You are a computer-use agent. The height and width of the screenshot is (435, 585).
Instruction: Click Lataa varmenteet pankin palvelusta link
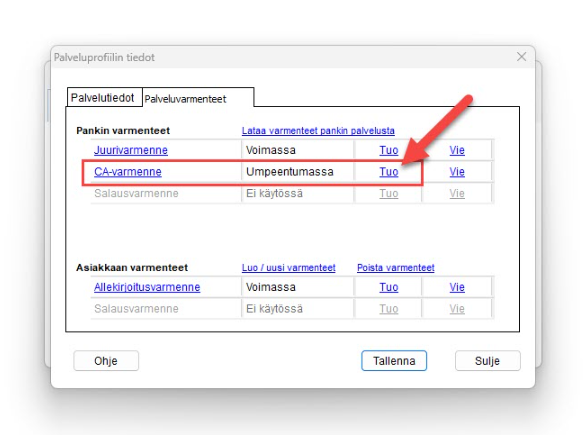(x=318, y=131)
